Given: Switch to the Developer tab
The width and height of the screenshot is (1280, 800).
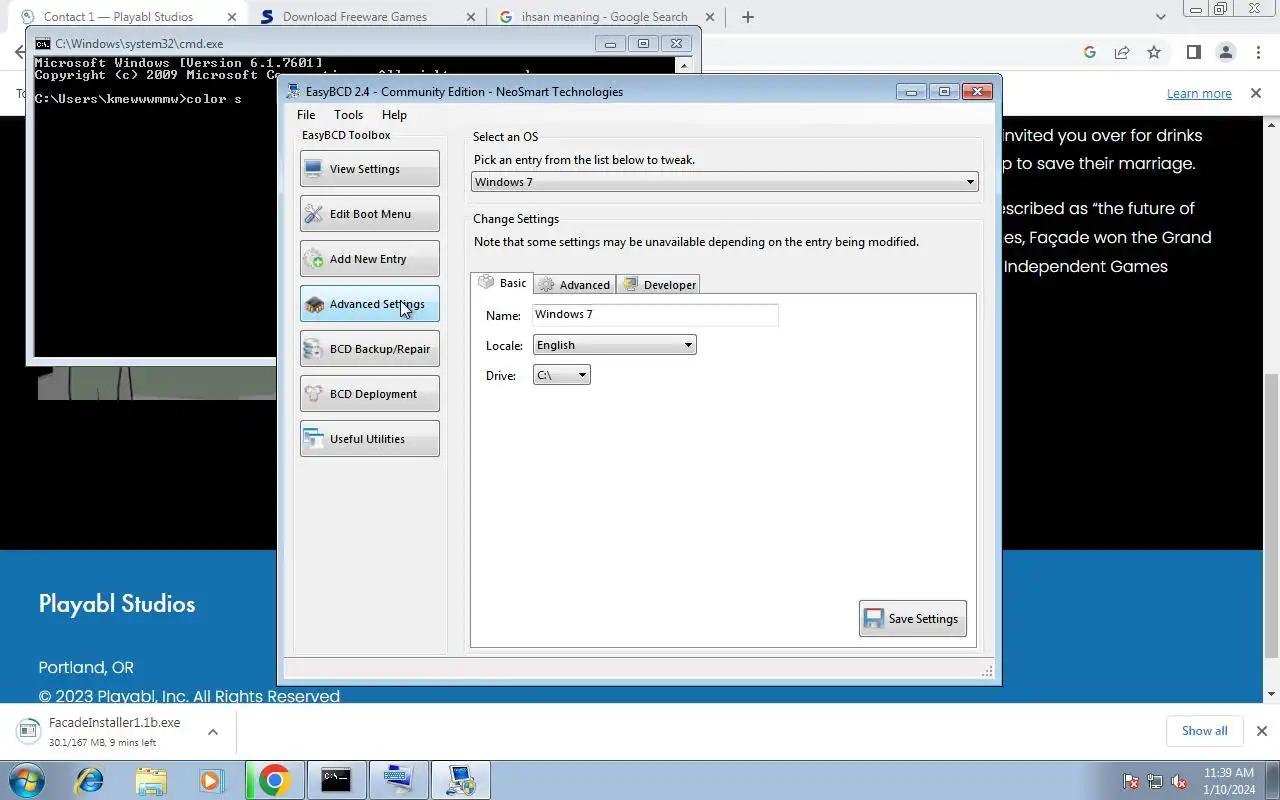Looking at the screenshot, I should click(x=658, y=285).
